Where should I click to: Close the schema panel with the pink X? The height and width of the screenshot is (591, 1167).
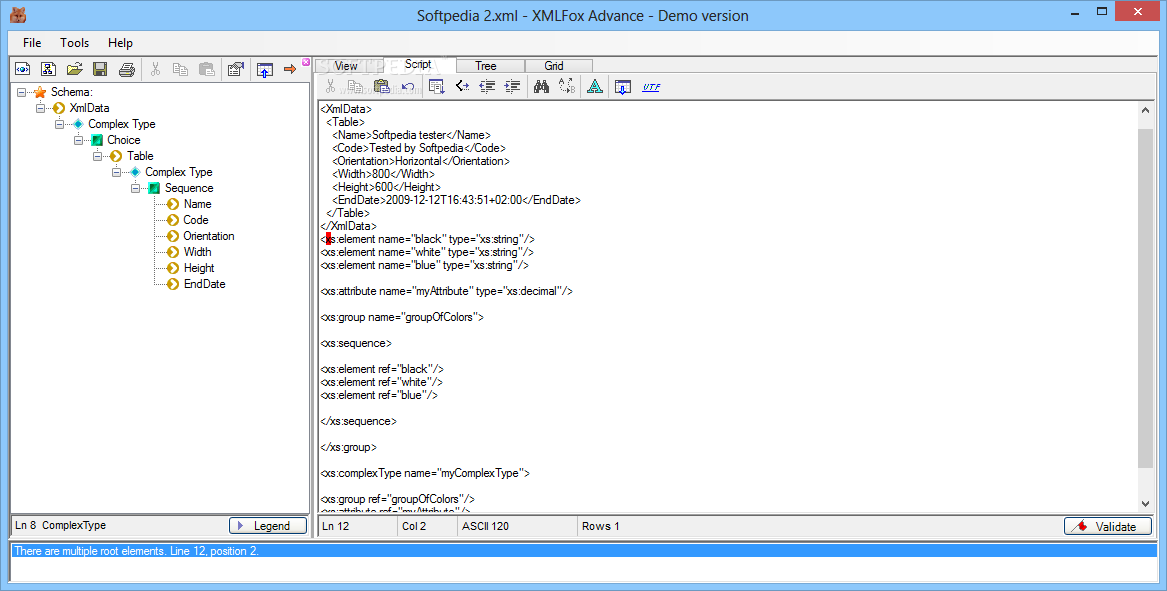(306, 63)
